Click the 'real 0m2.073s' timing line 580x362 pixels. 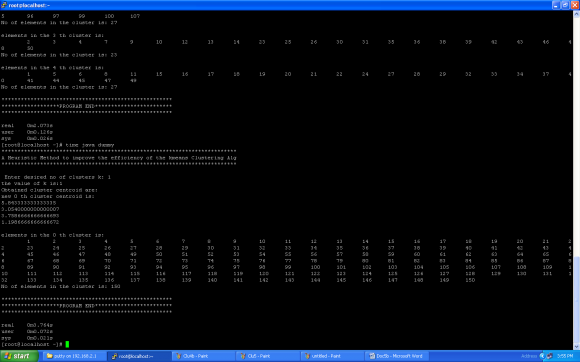point(27,126)
